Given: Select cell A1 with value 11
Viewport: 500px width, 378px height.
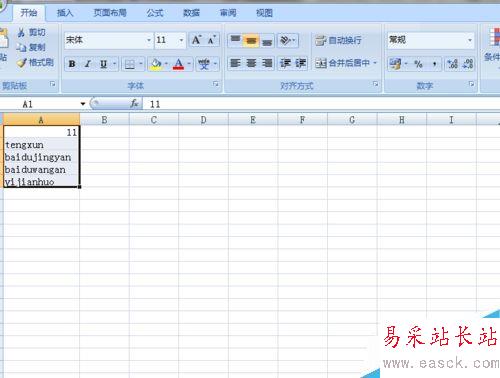Looking at the screenshot, I should click(x=41, y=132).
